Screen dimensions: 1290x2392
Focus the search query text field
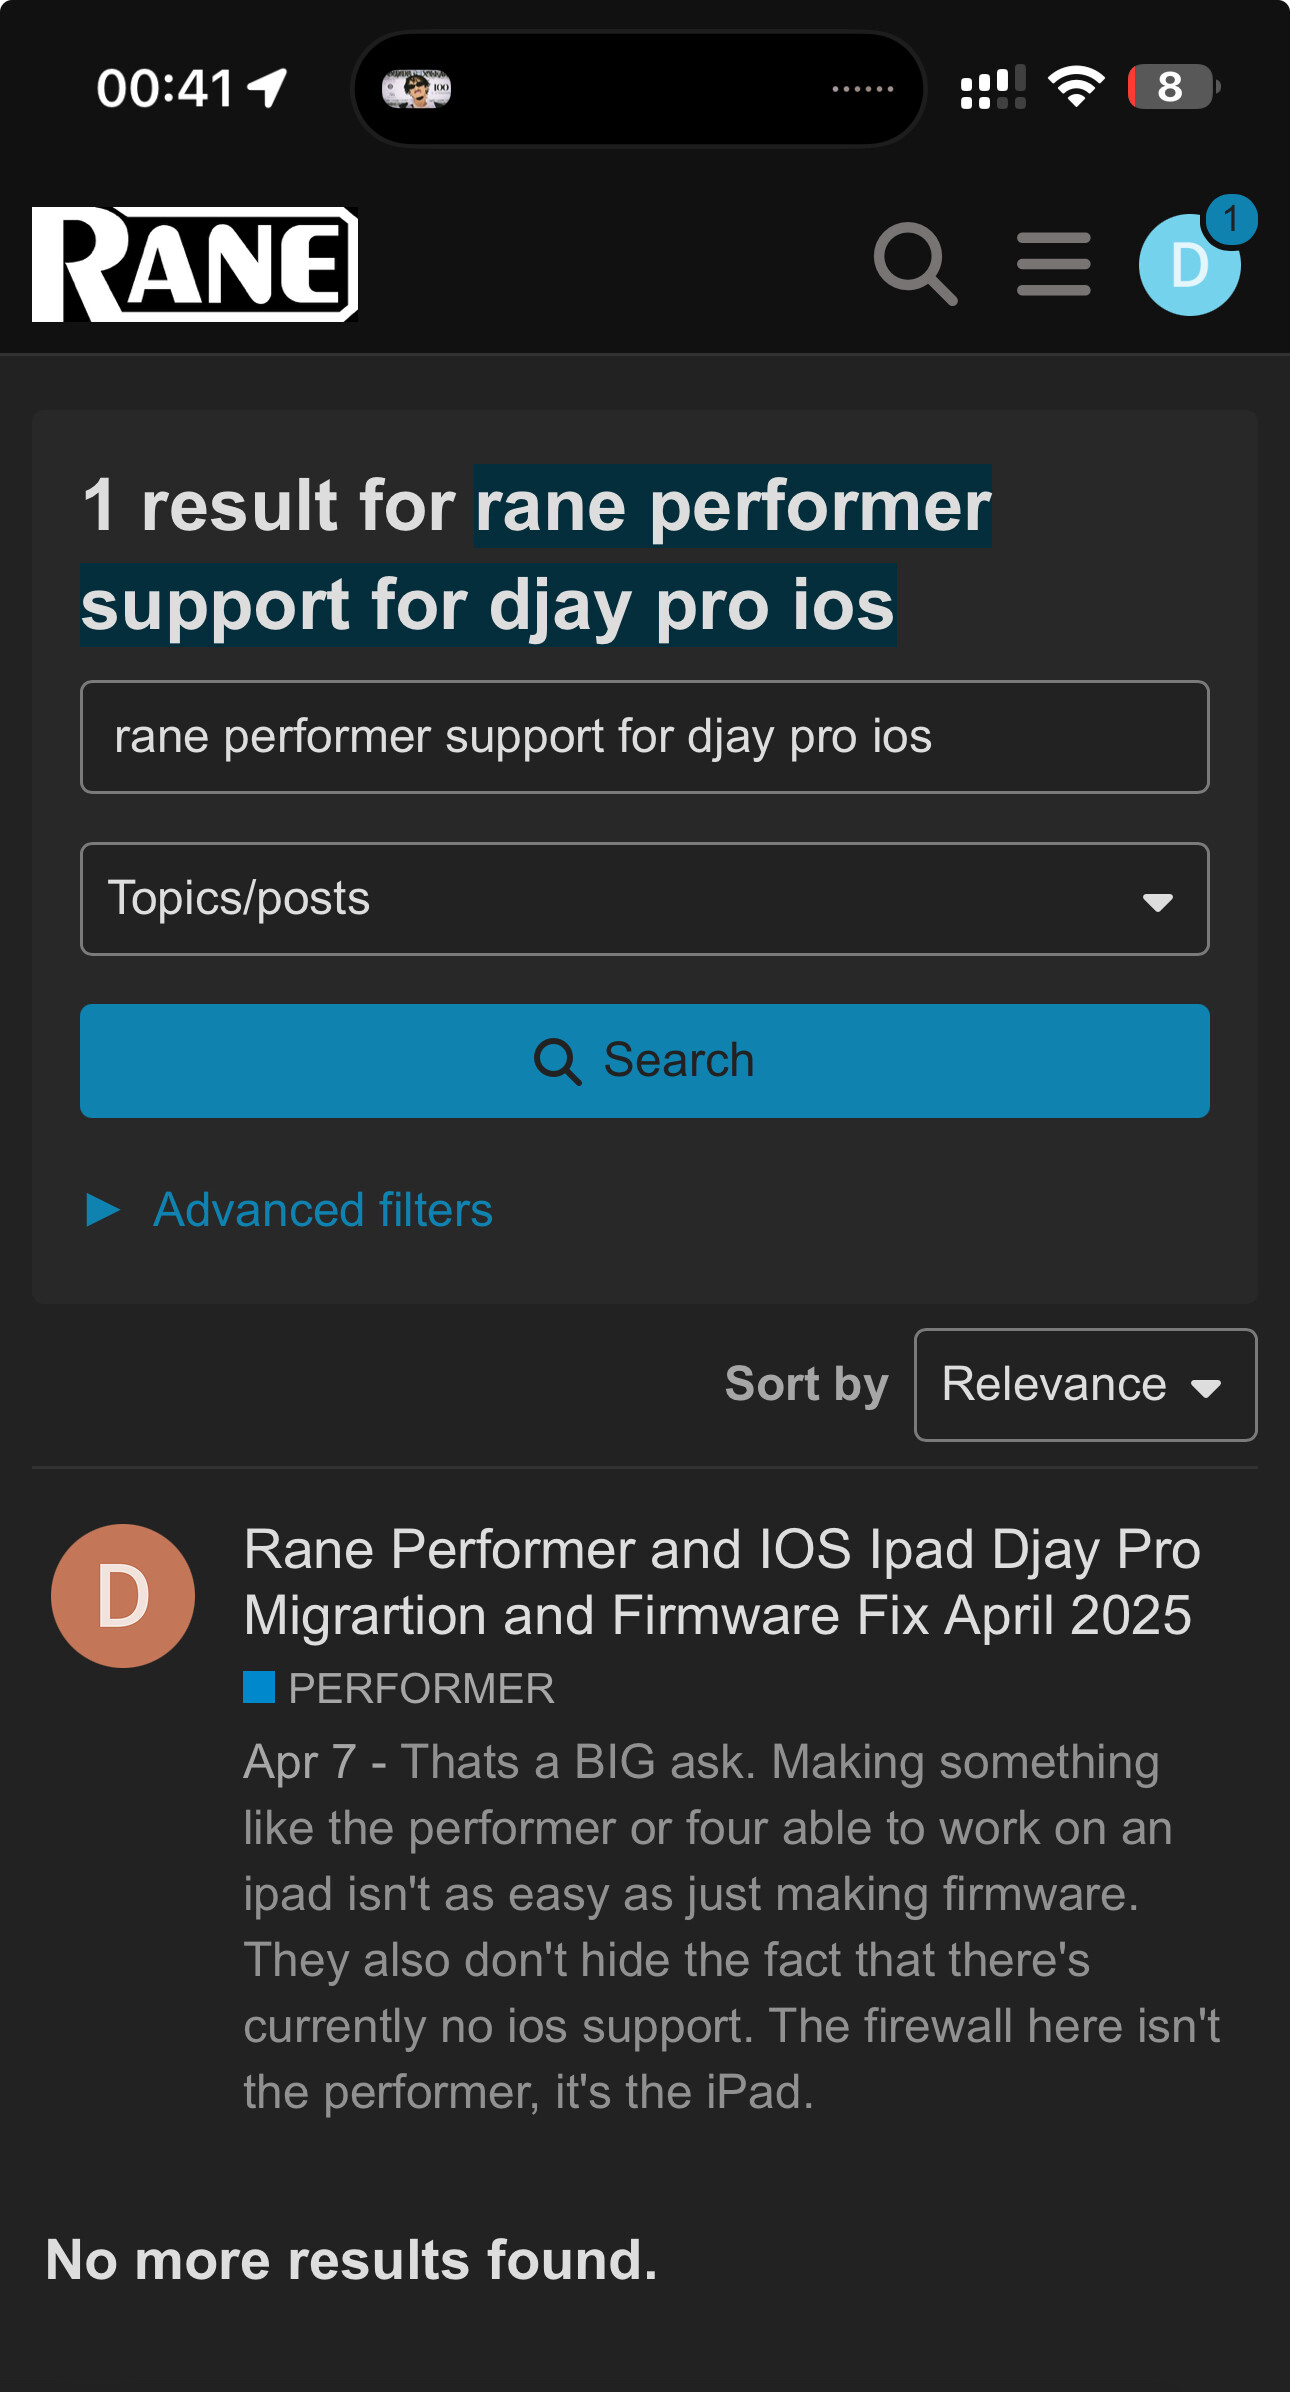tap(644, 737)
